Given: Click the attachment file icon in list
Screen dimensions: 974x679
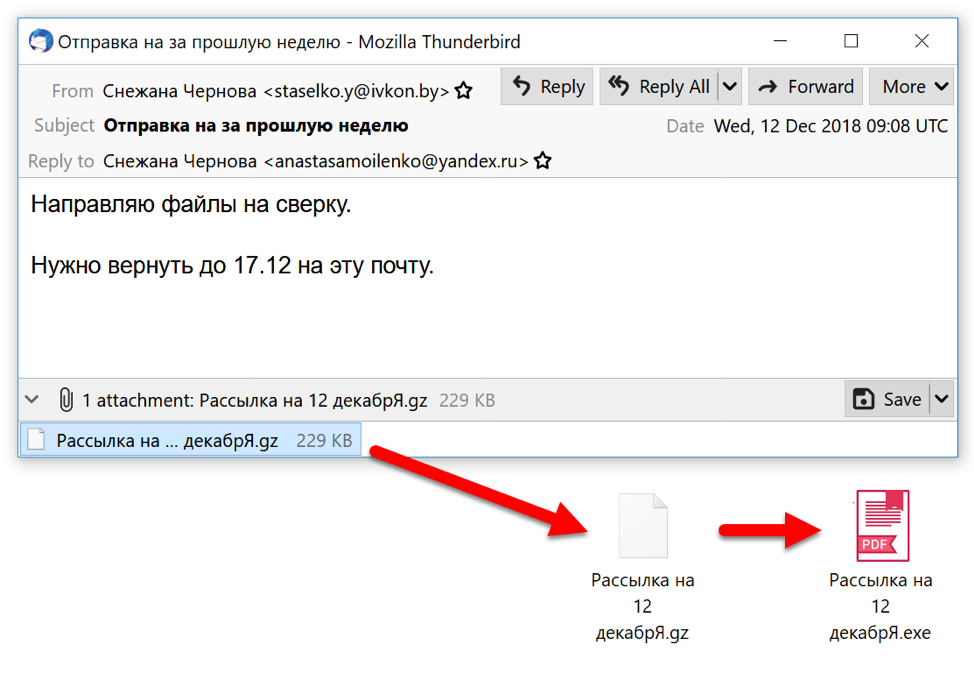Looking at the screenshot, I should point(37,440).
